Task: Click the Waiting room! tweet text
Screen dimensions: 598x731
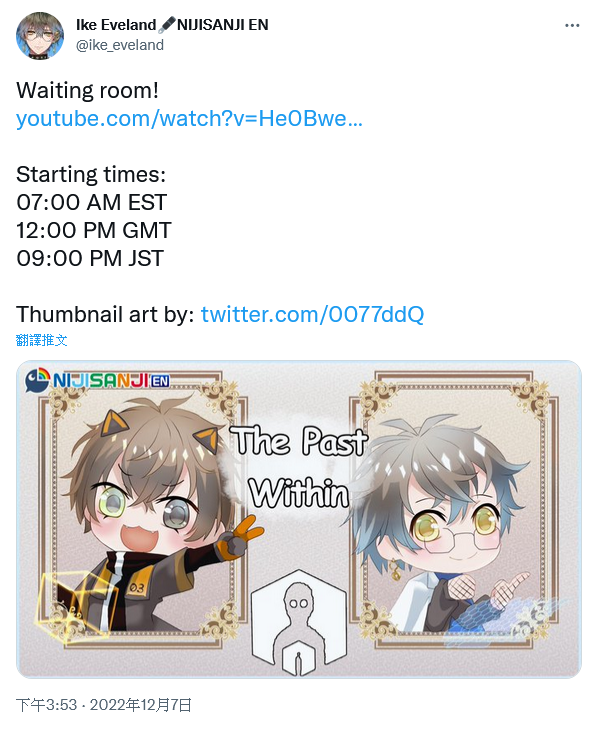Action: [x=88, y=90]
